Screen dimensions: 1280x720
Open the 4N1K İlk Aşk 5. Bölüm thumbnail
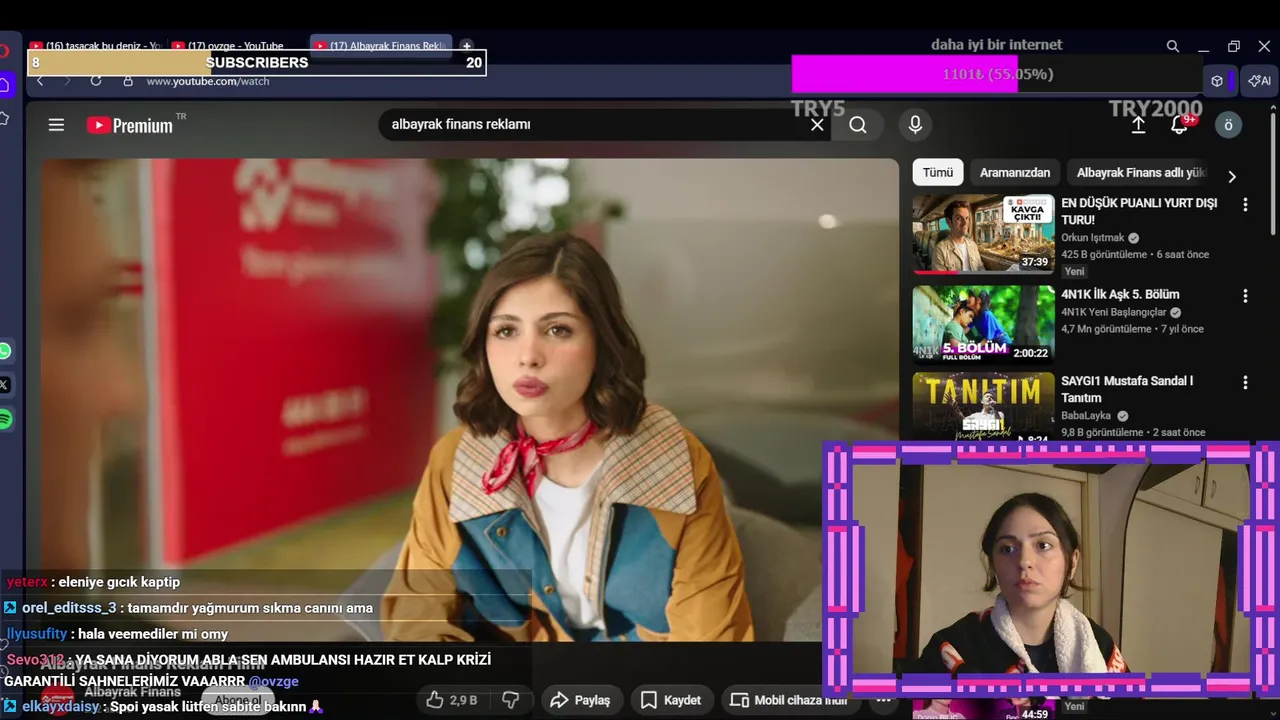pos(983,324)
